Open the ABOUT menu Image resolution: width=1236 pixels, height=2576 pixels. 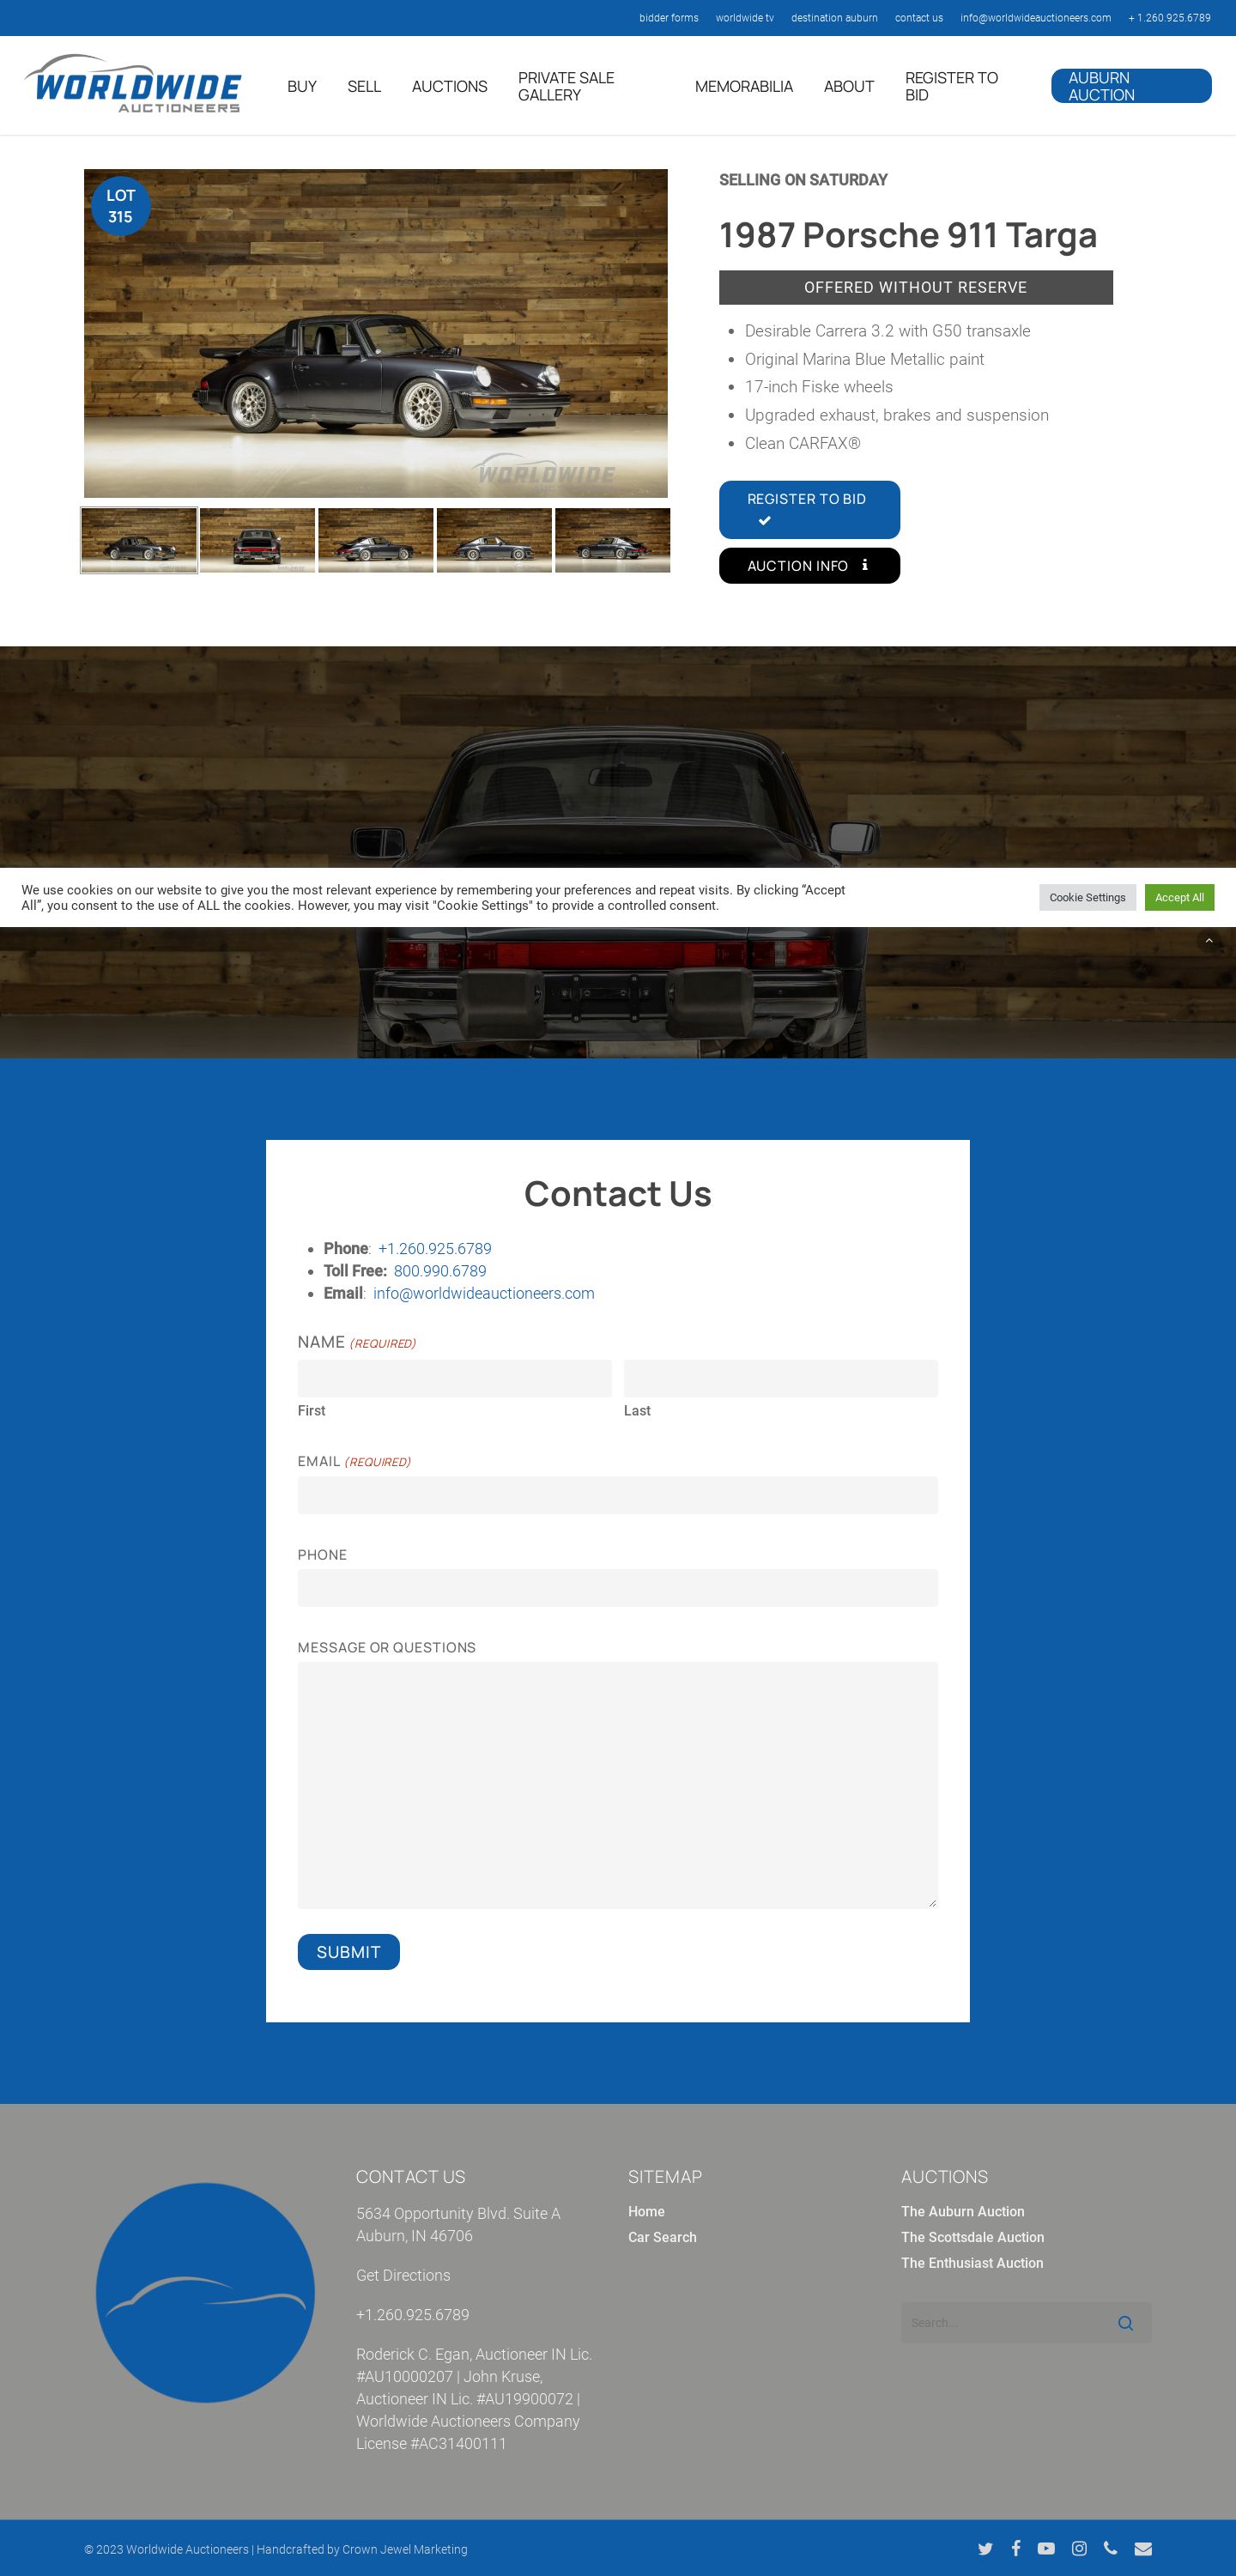click(x=848, y=86)
